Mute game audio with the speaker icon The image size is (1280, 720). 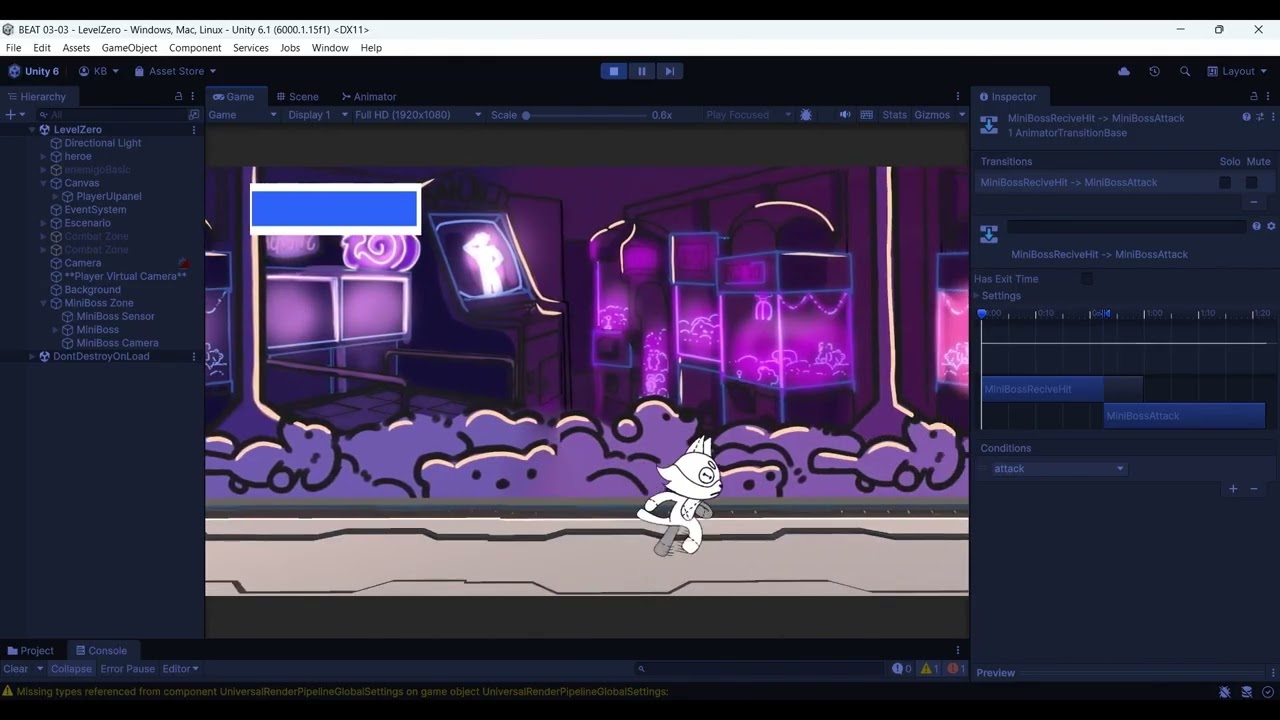click(x=845, y=115)
